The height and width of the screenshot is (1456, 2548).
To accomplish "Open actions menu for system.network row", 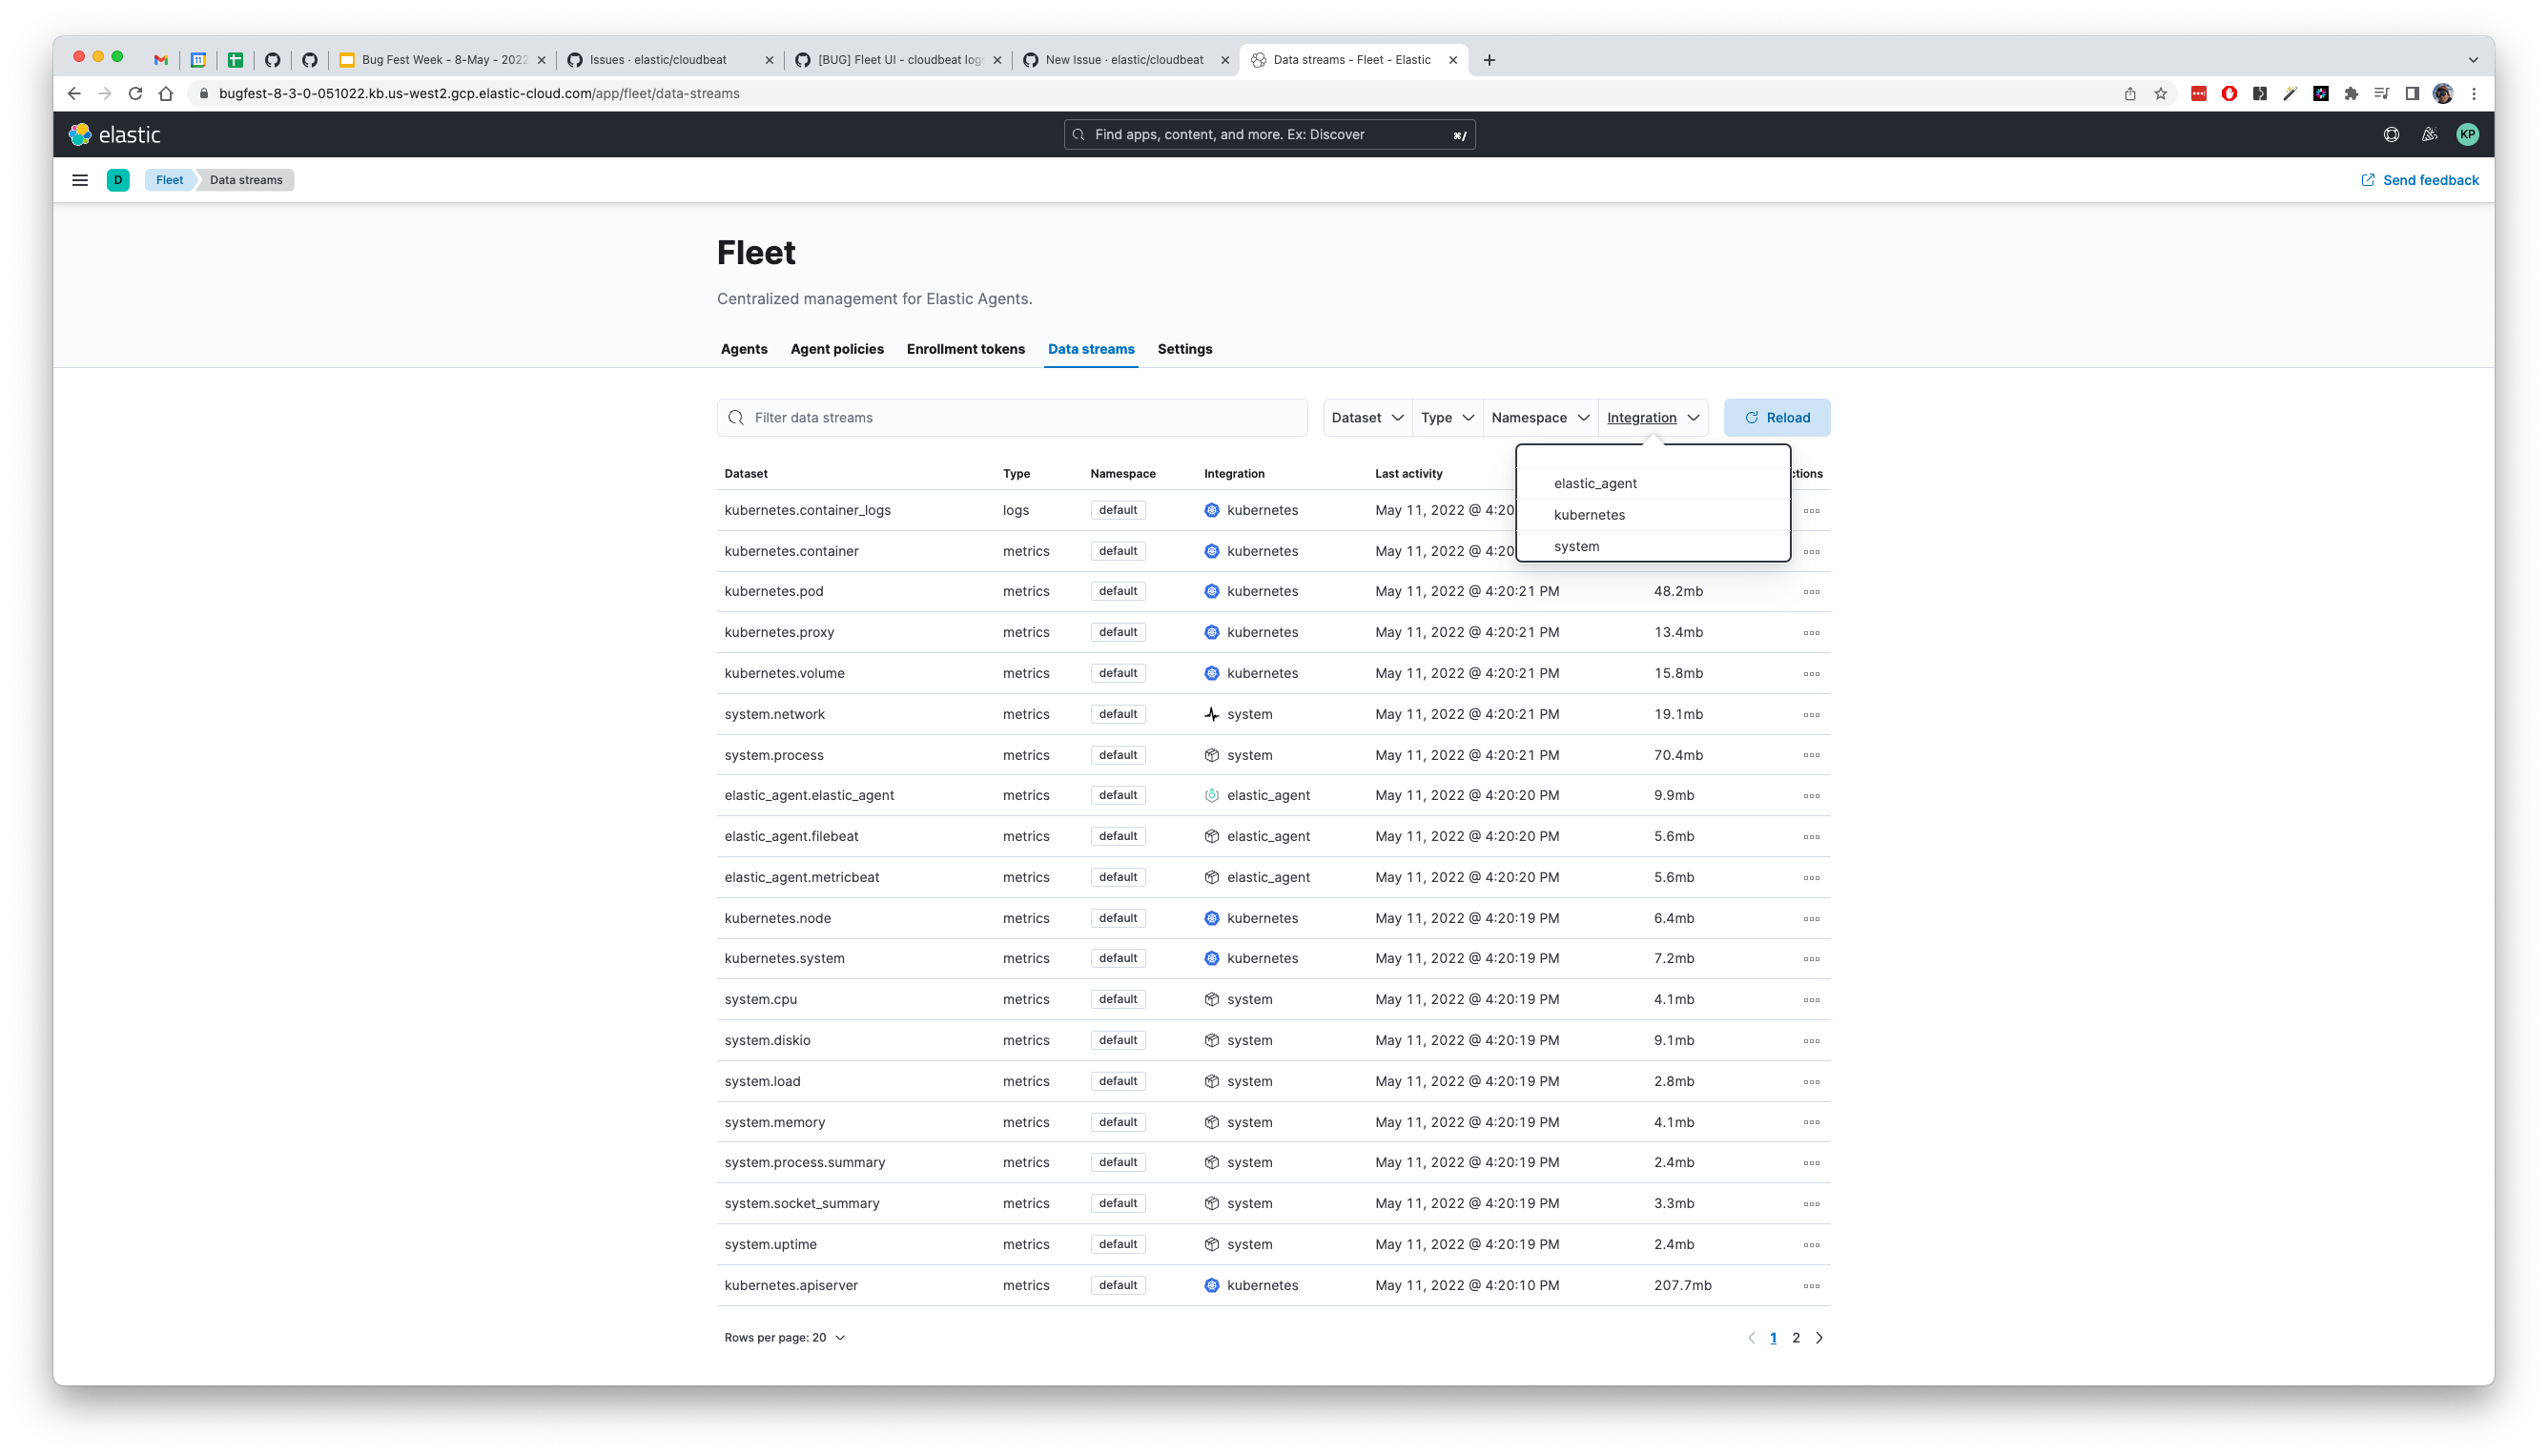I will point(1811,715).
